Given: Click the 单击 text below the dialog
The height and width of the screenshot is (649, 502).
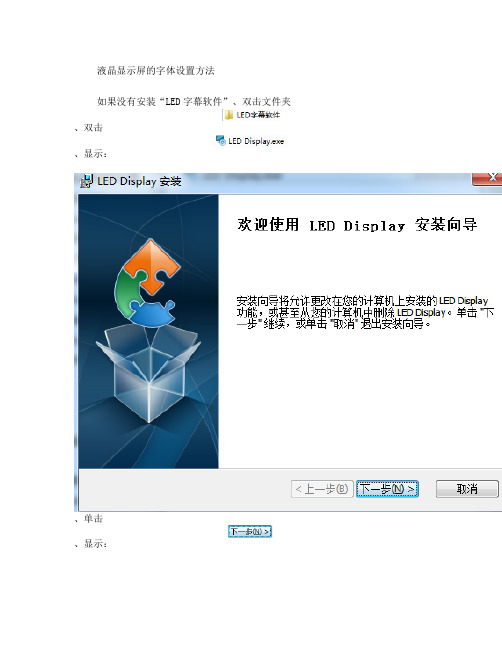Looking at the screenshot, I should tap(93, 519).
